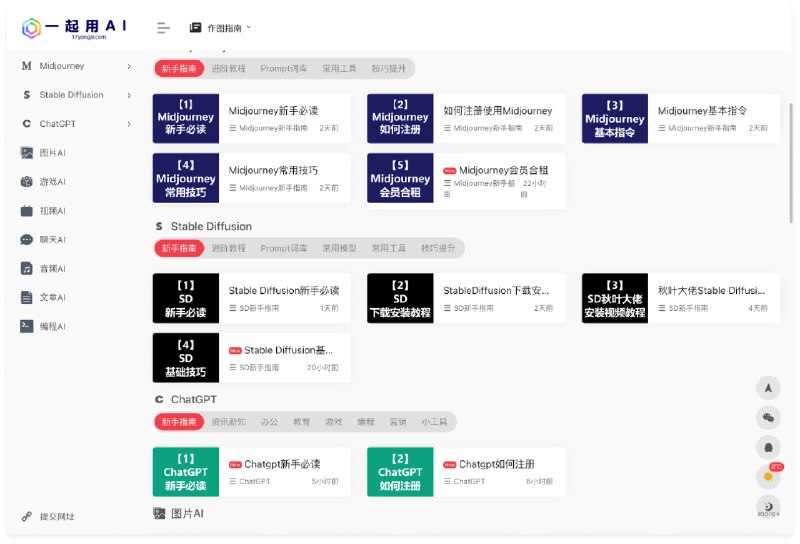Image resolution: width=800 pixels, height=544 pixels.
Task: Expand the ChatGPT sidebar chevron
Action: 129,124
